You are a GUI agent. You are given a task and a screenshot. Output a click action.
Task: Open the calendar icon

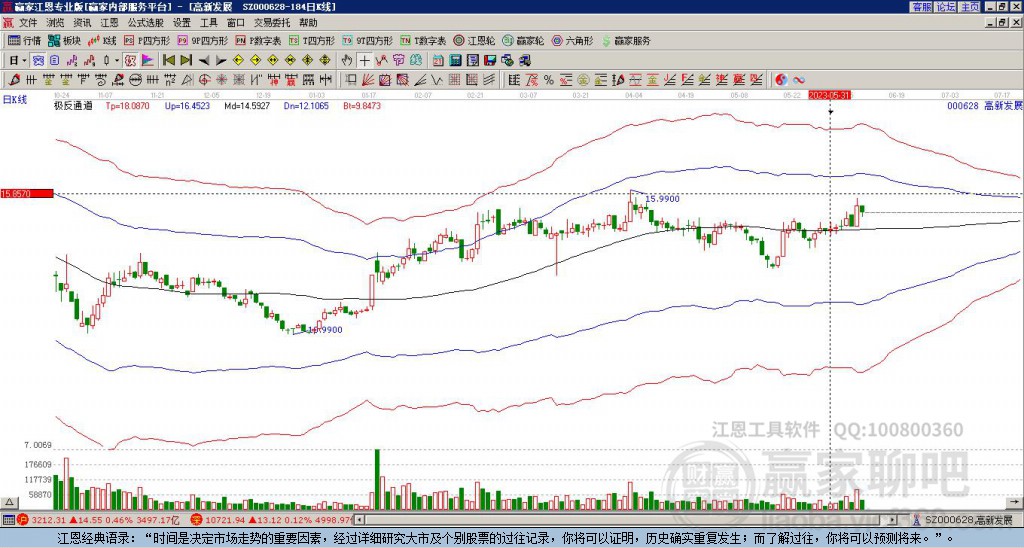(438, 61)
